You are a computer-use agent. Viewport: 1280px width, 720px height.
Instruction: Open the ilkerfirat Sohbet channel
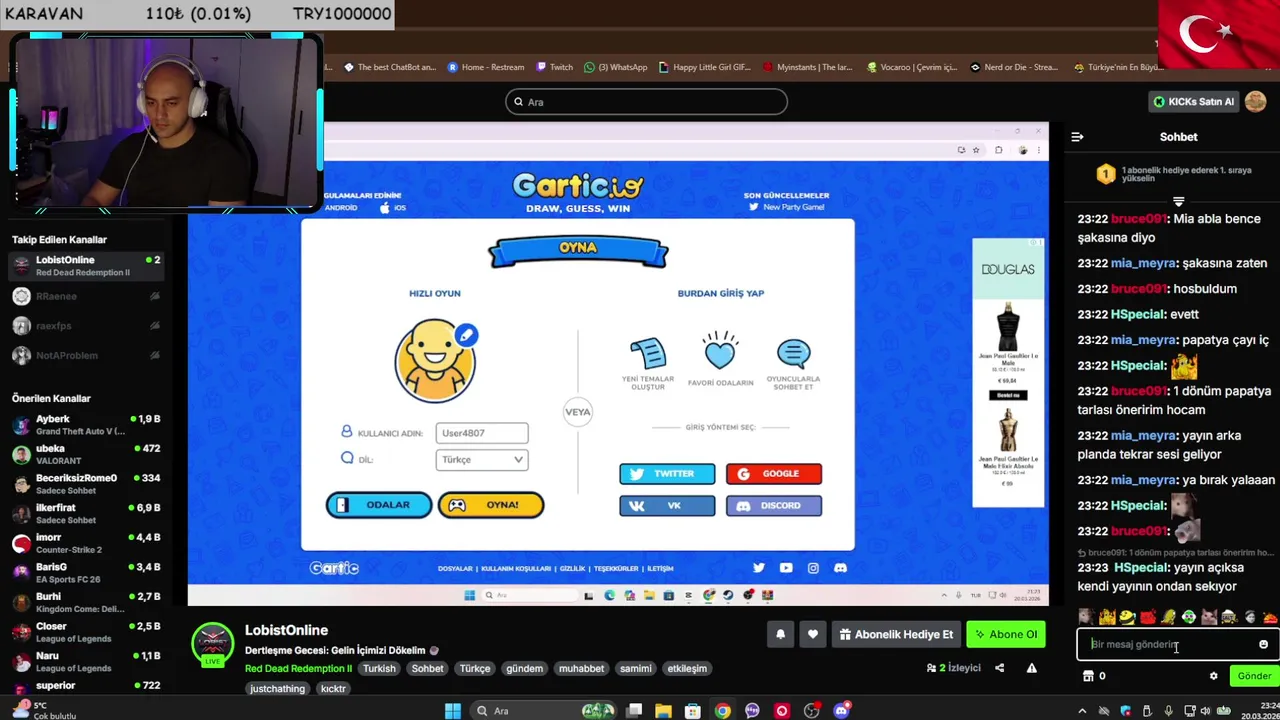(x=86, y=514)
